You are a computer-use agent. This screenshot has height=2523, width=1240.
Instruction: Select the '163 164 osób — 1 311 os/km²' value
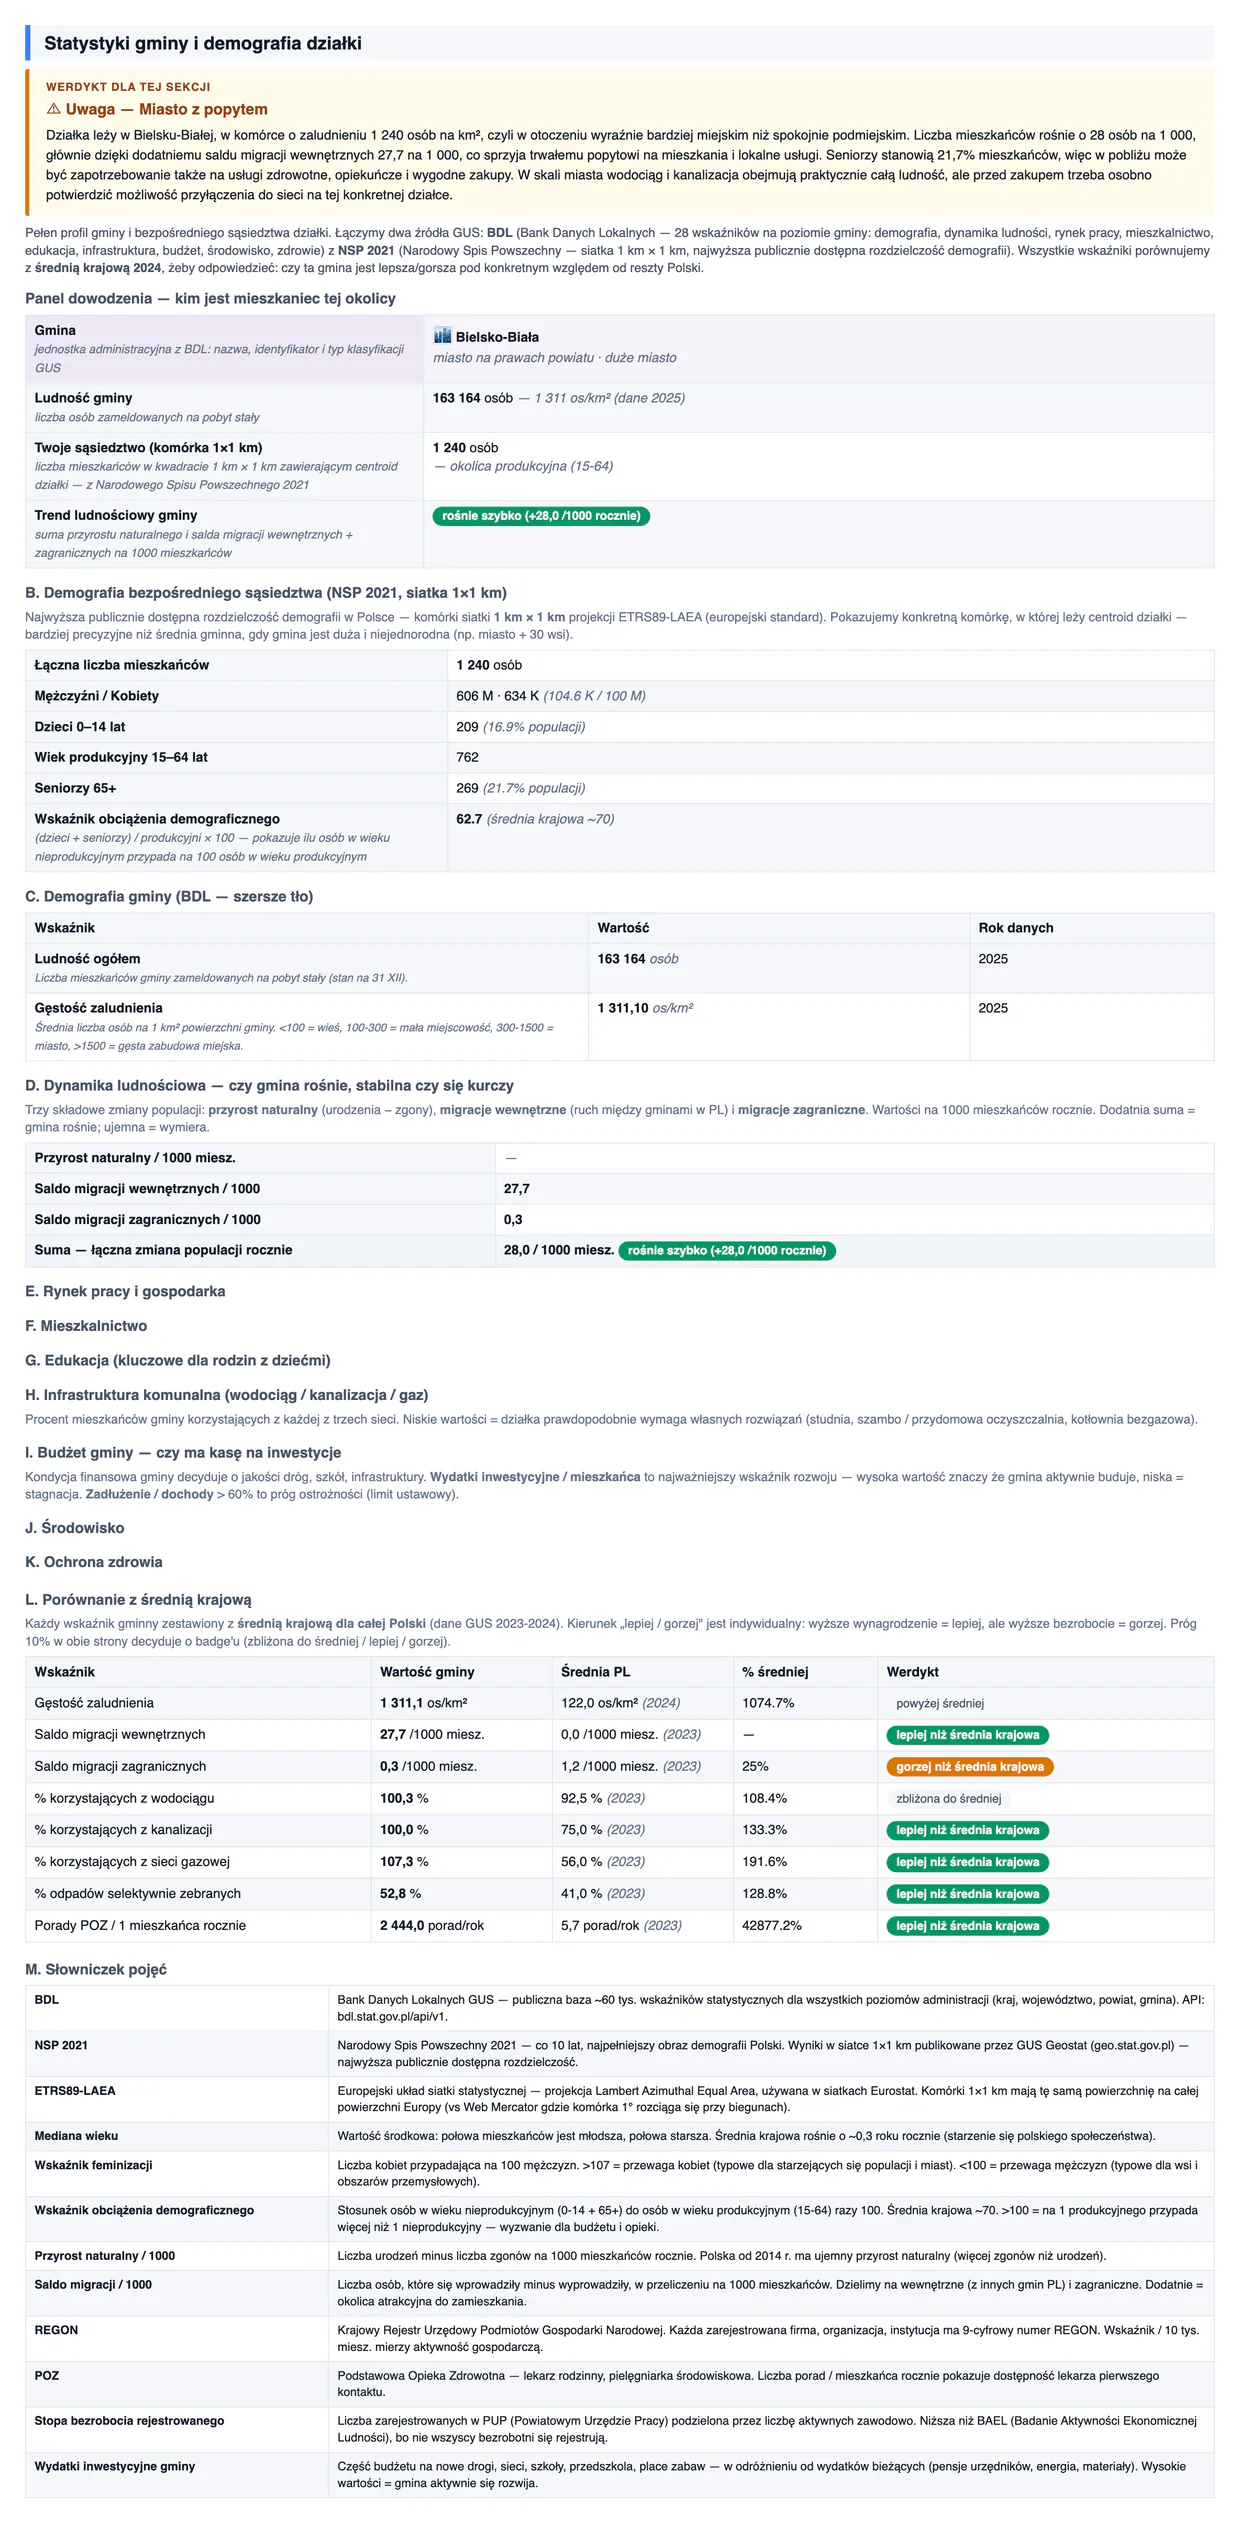pos(558,398)
